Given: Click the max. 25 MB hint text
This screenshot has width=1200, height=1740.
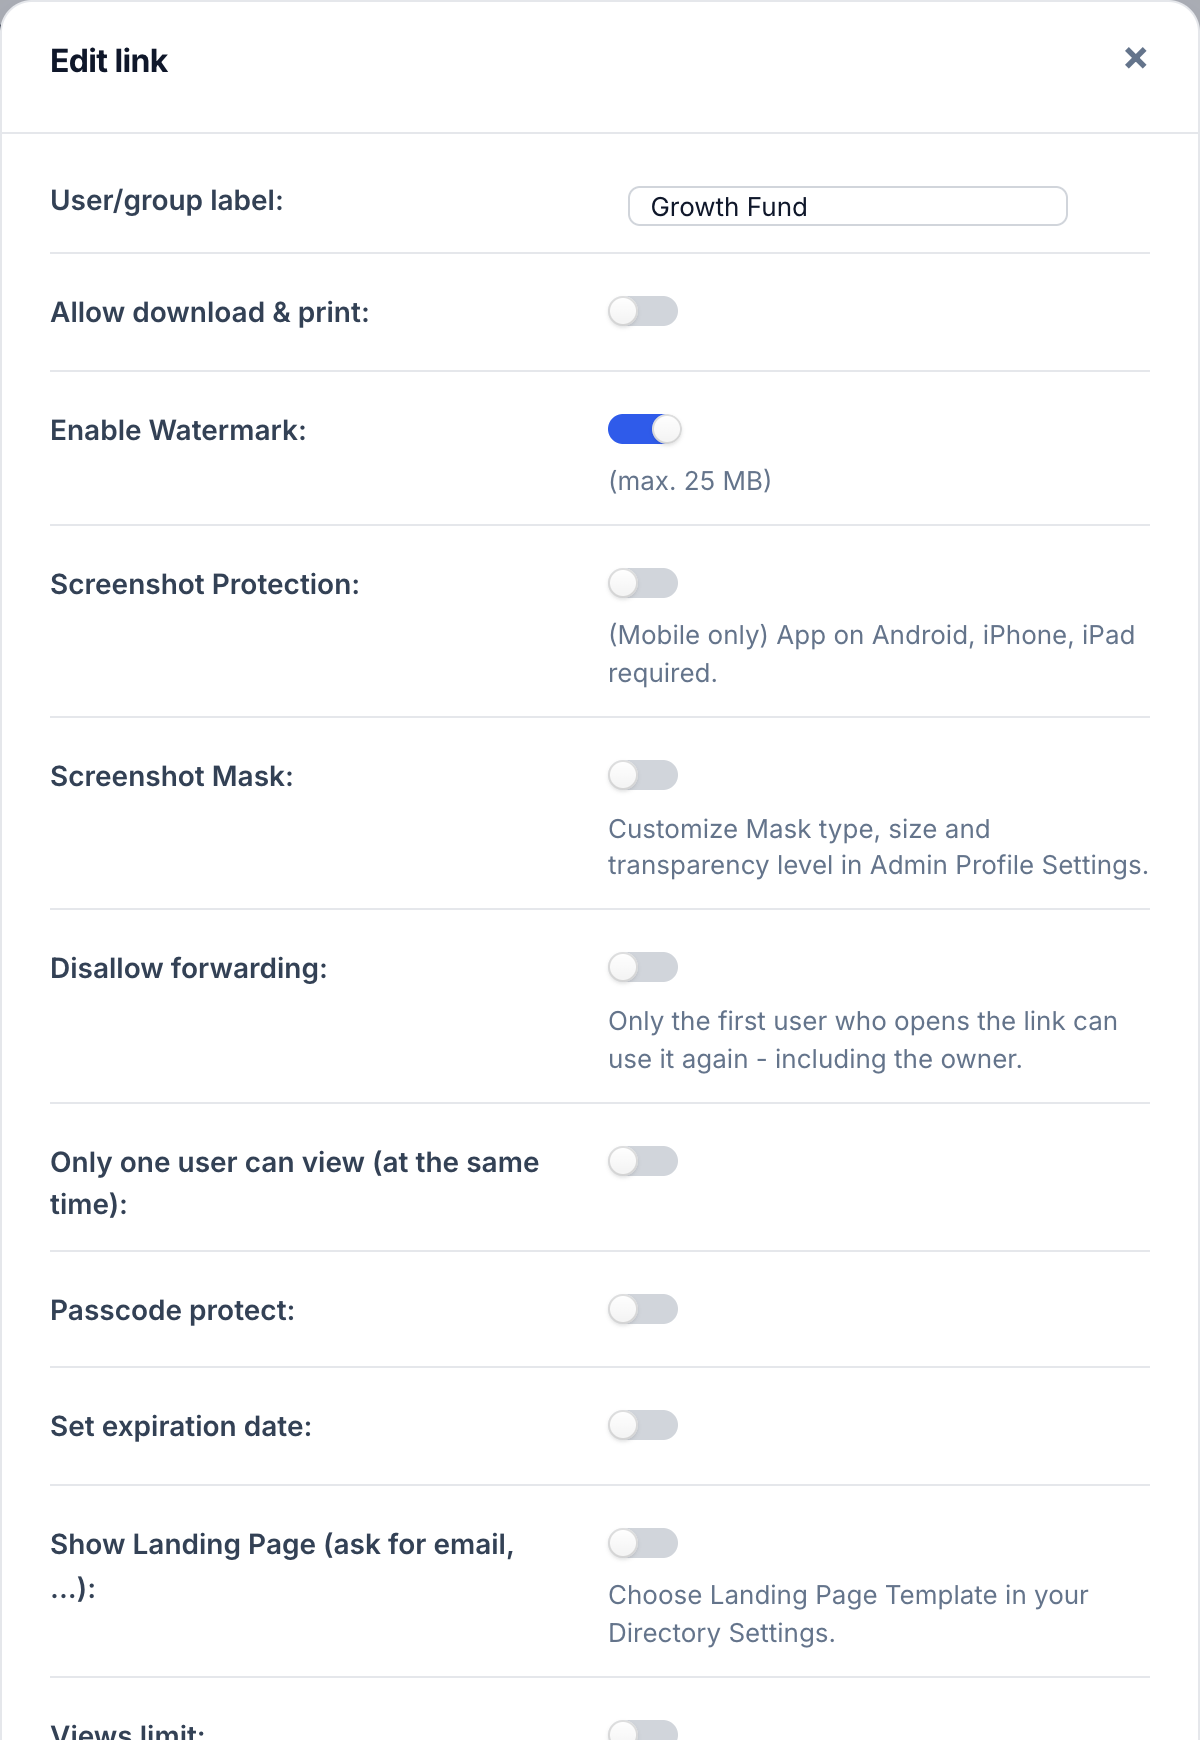Looking at the screenshot, I should [x=690, y=481].
